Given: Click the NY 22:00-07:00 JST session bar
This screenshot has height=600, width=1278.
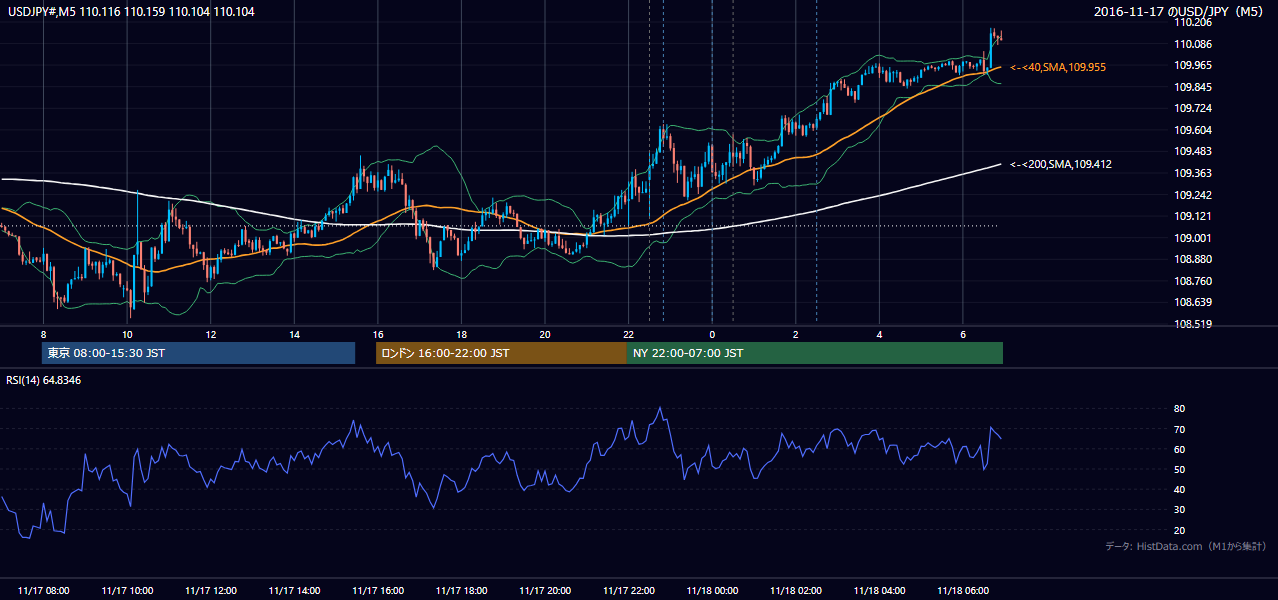Looking at the screenshot, I should click(815, 353).
